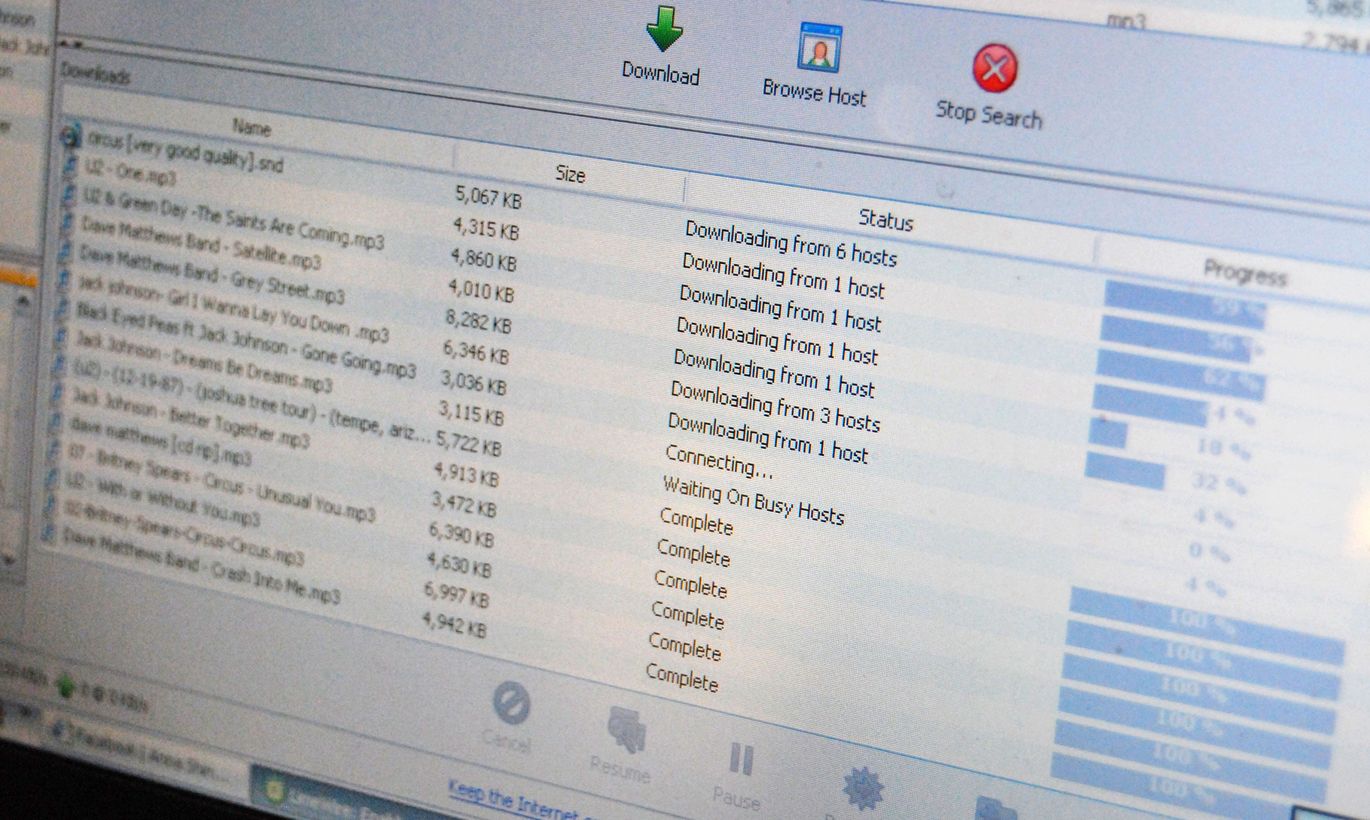Click the Pause download icon

[x=741, y=759]
